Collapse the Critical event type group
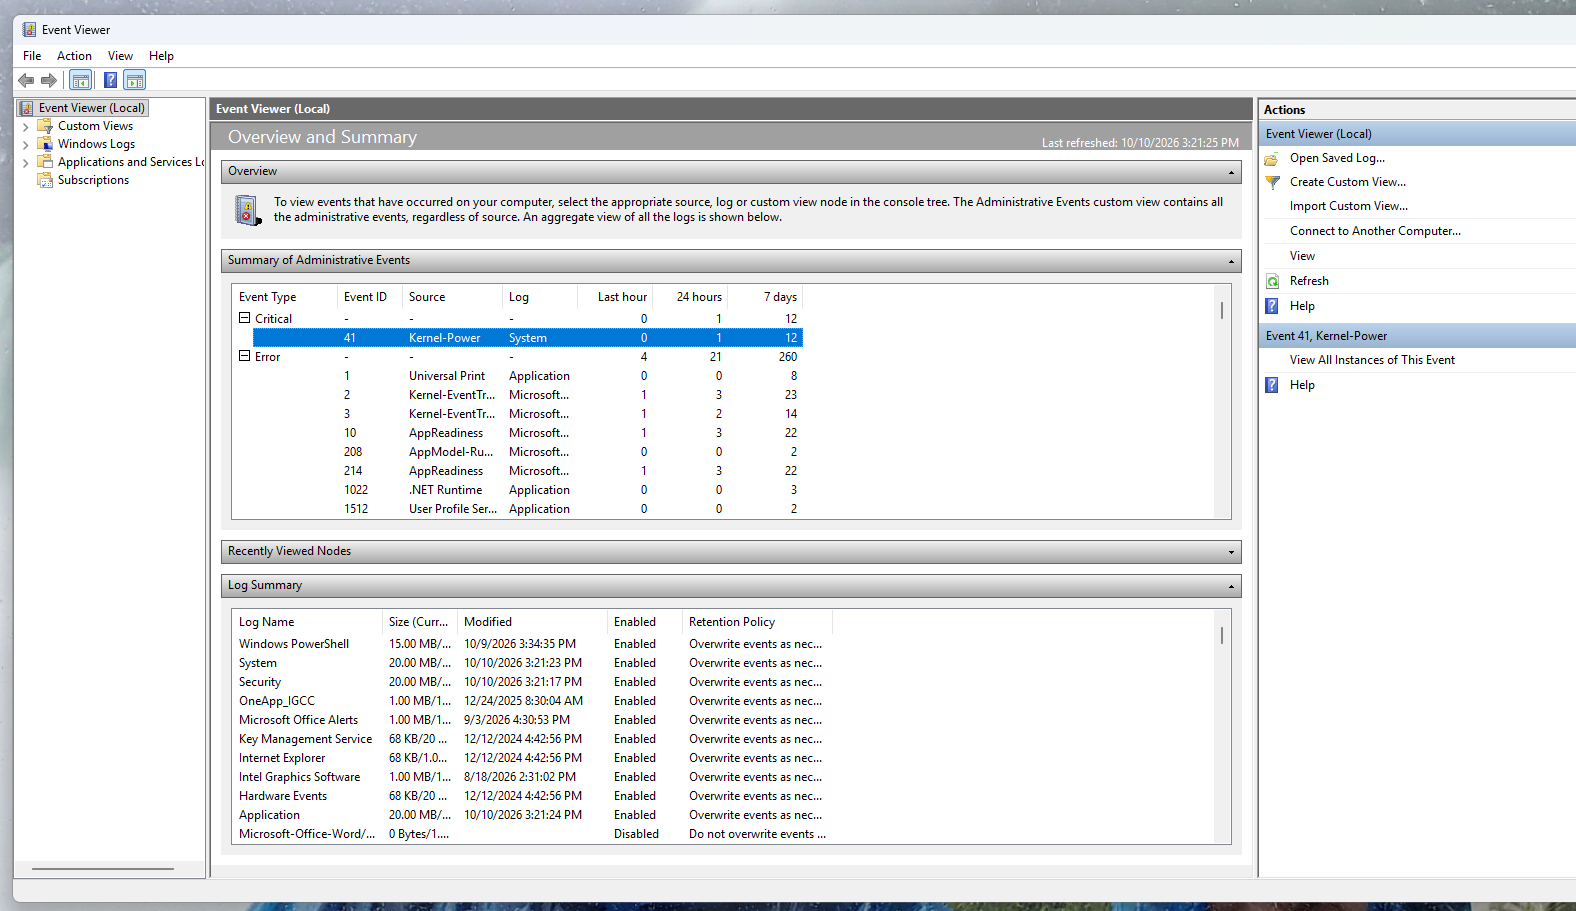 (x=244, y=318)
